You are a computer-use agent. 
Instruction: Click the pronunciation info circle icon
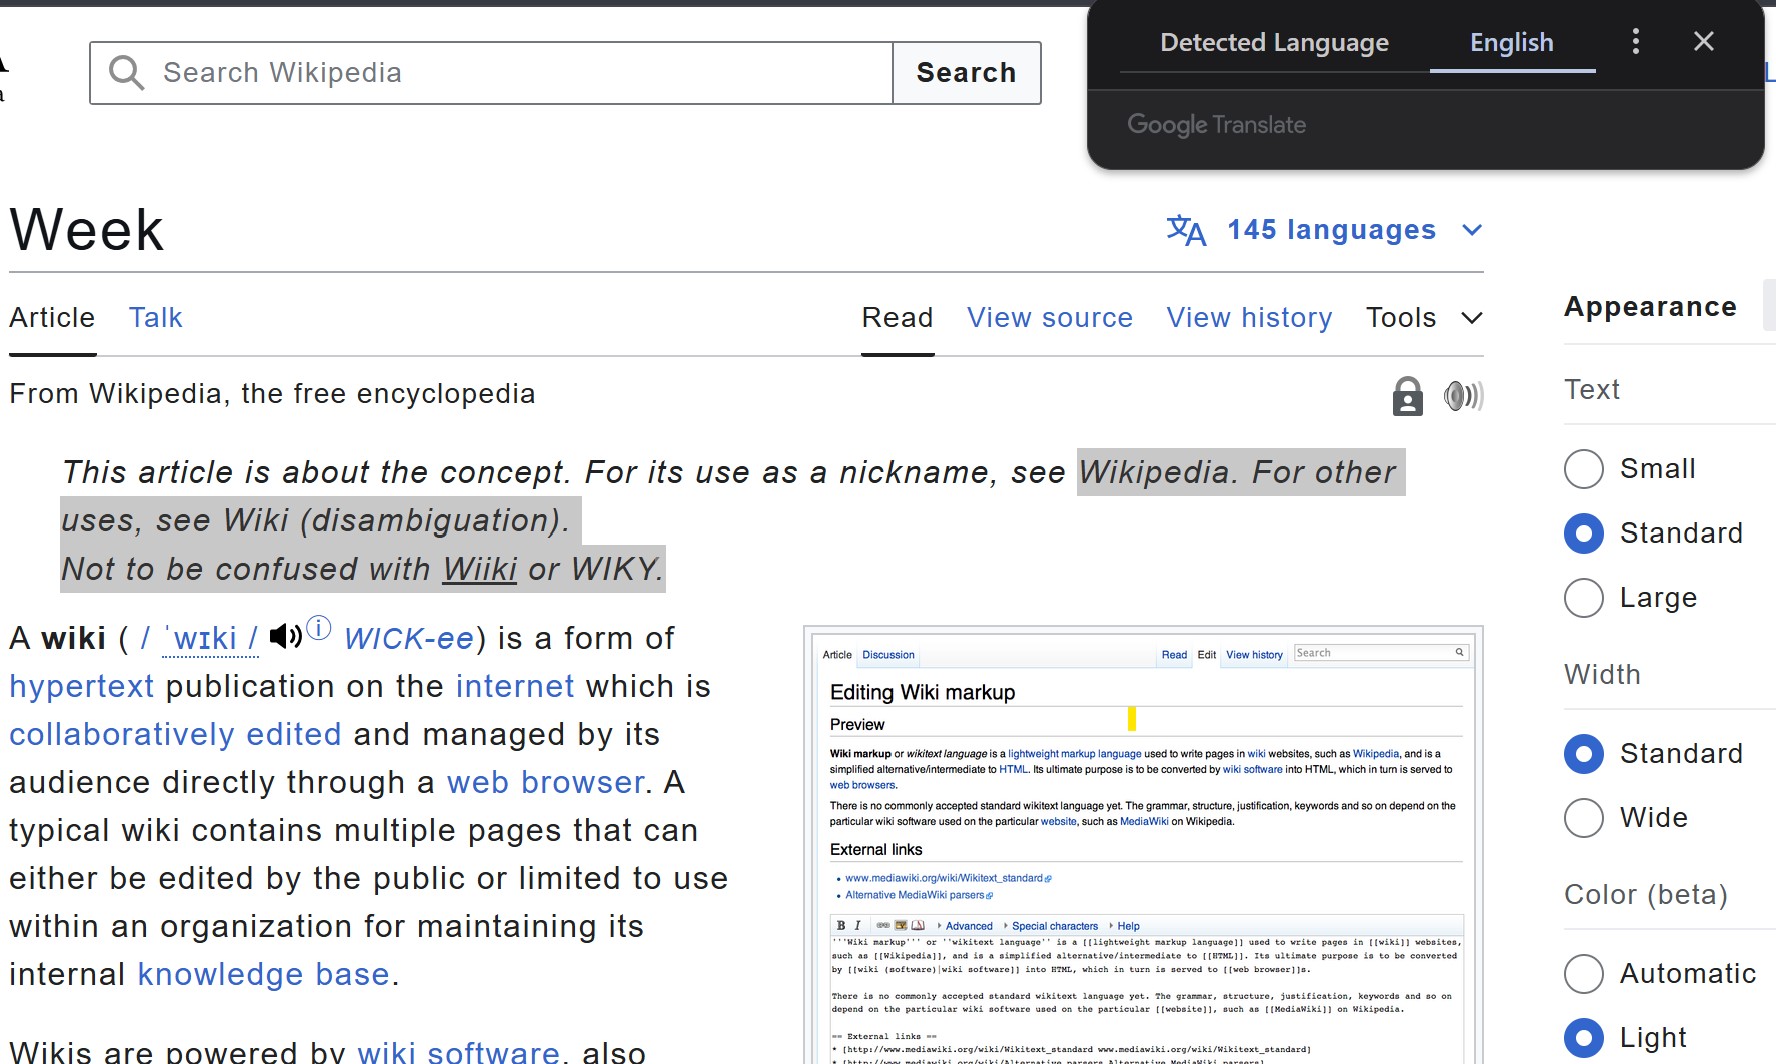point(319,628)
